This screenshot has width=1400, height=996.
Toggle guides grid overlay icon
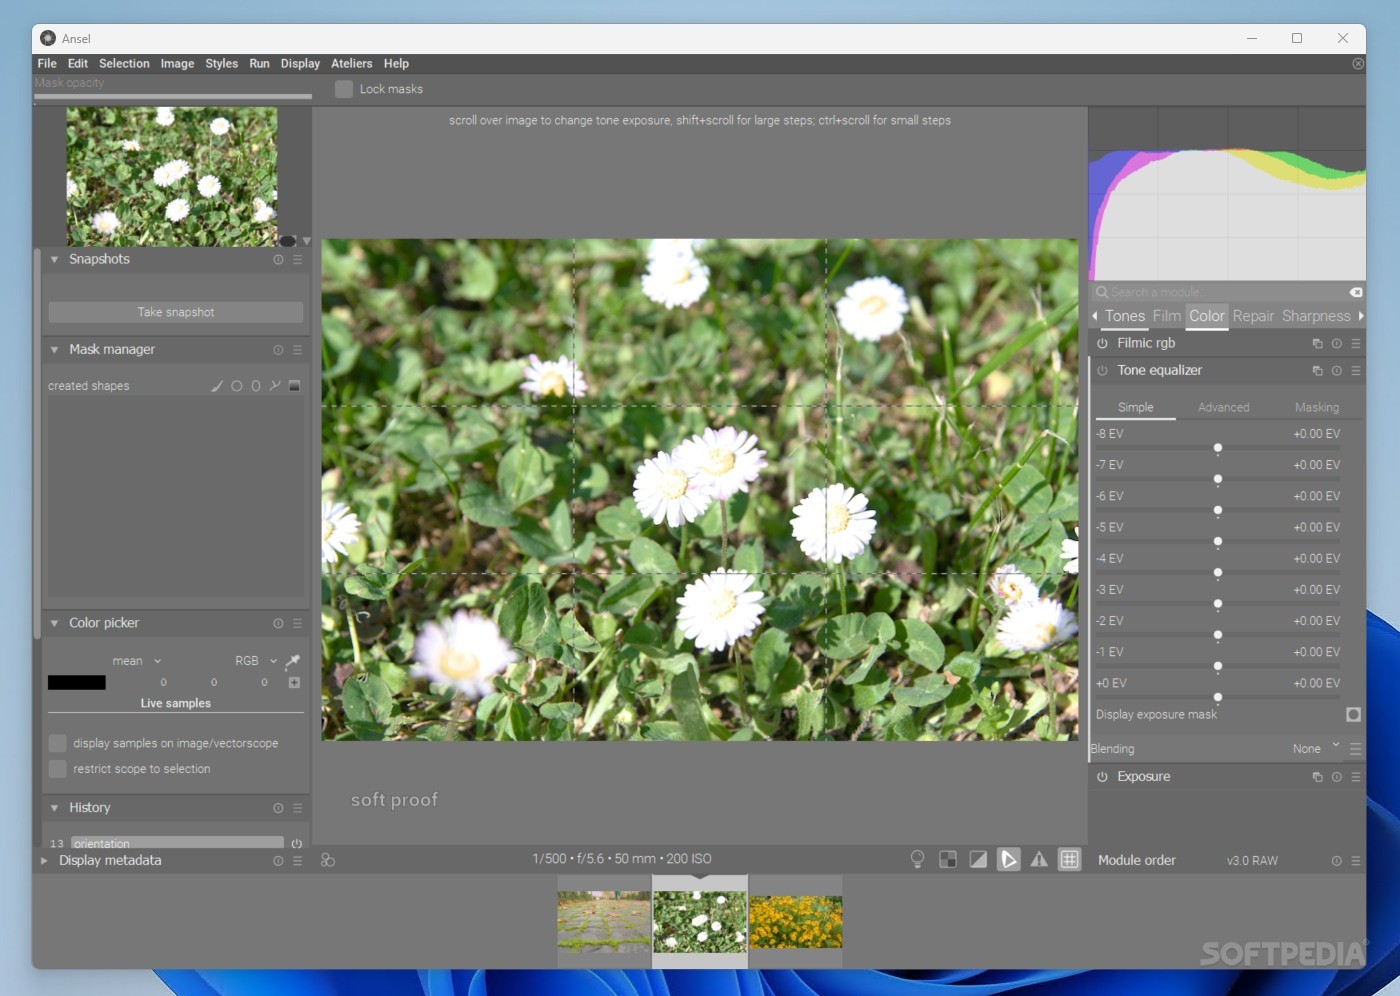click(1070, 859)
